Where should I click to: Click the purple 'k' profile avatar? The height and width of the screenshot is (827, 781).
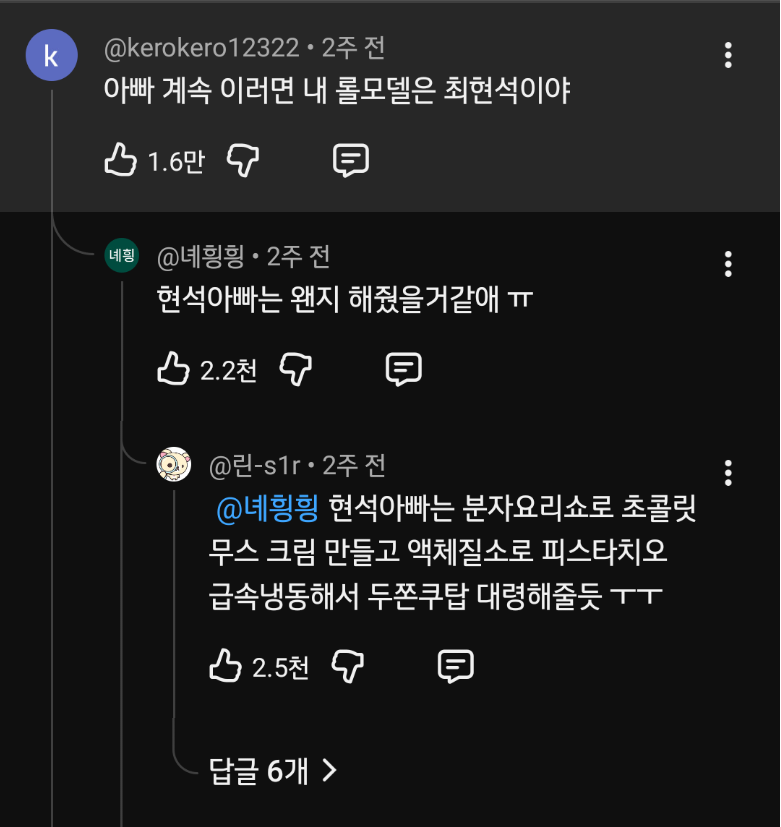51,55
